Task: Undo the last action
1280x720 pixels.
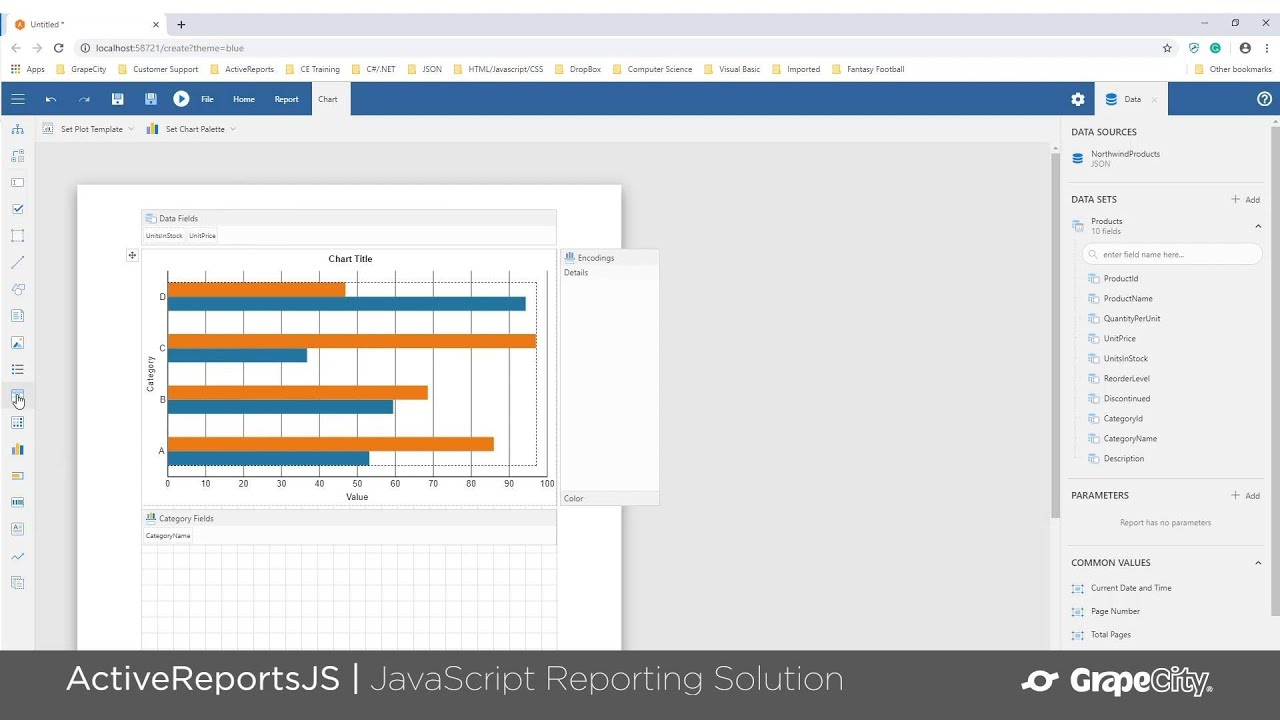Action: (51, 99)
